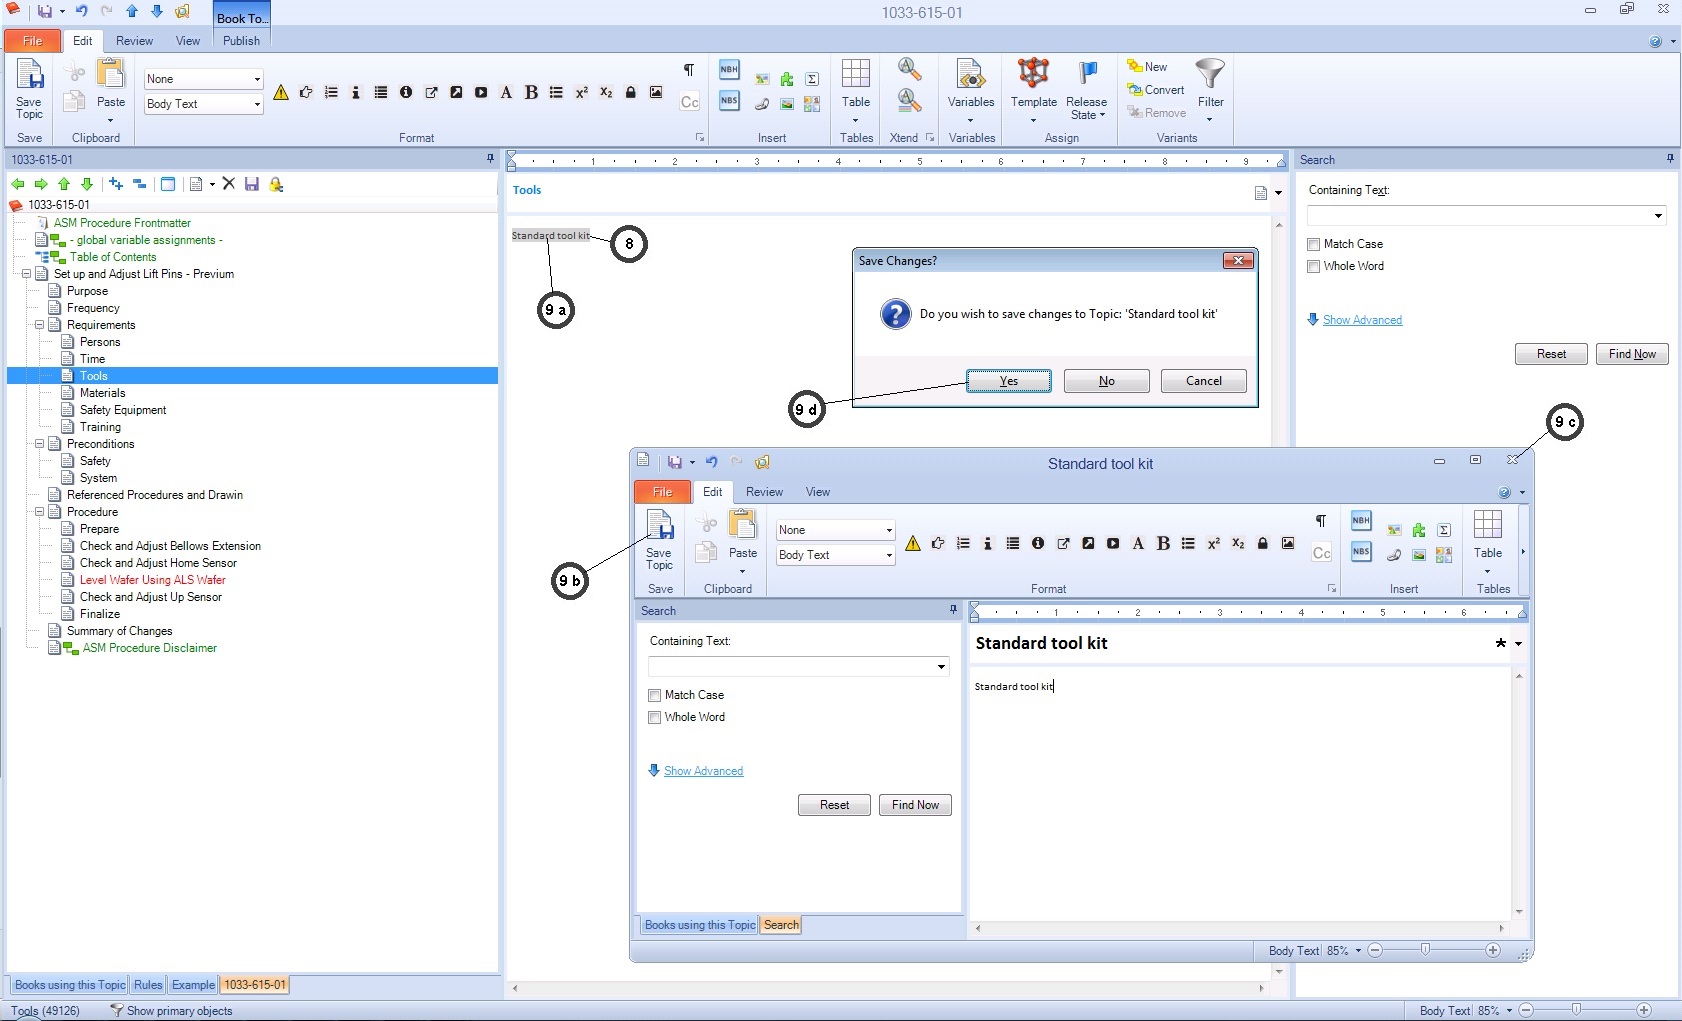Click No in Save Changes dialog
Screen dimensions: 1682x1021
point(1106,381)
